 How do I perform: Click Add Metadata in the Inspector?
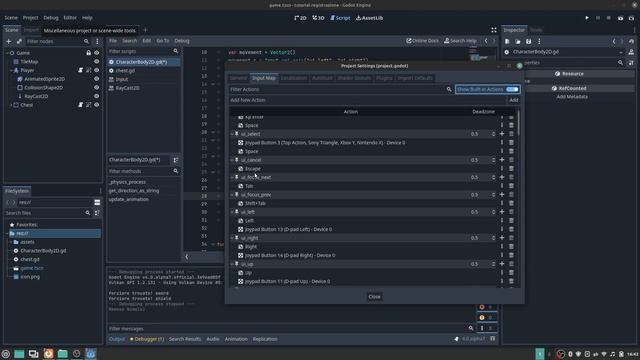pos(572,97)
